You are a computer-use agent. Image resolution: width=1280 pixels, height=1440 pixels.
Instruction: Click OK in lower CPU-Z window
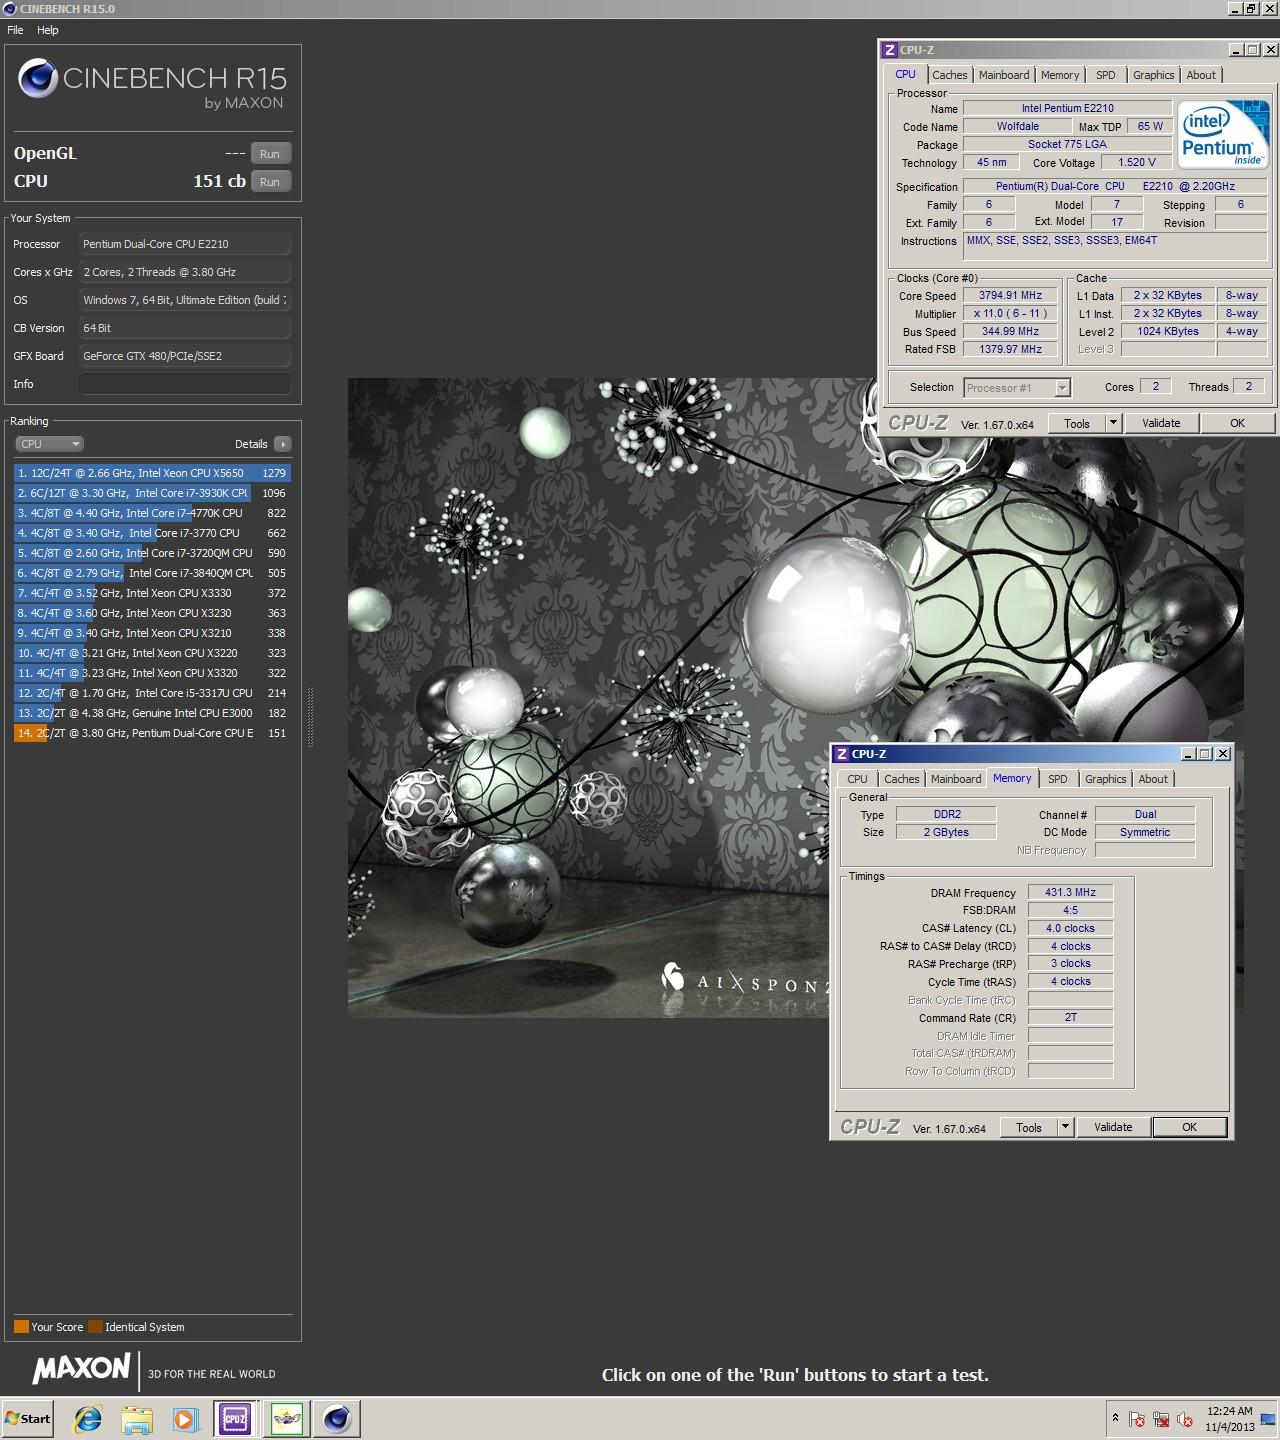pos(1189,1128)
